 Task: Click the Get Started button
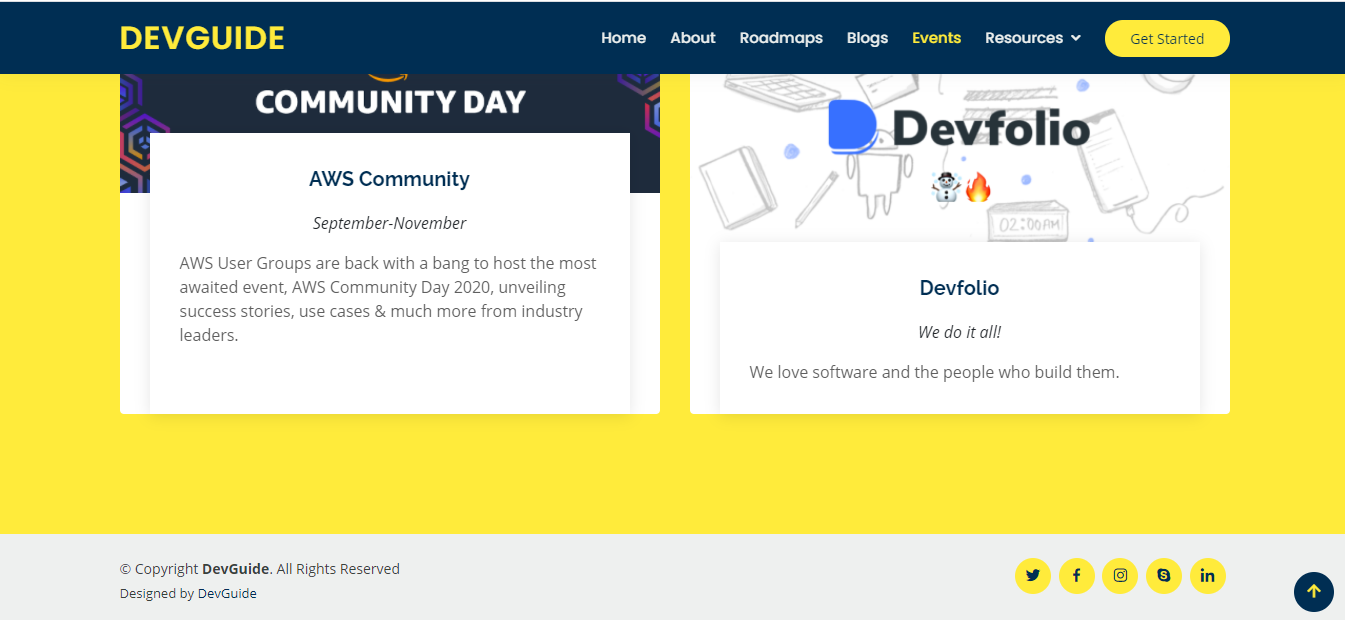point(1167,39)
